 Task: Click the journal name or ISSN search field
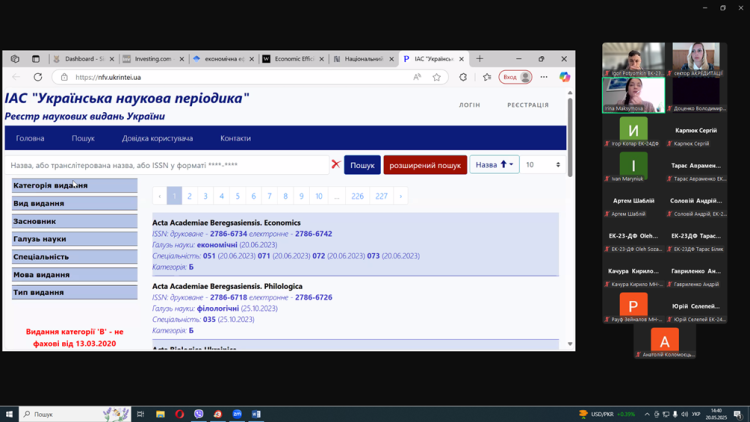click(x=165, y=165)
